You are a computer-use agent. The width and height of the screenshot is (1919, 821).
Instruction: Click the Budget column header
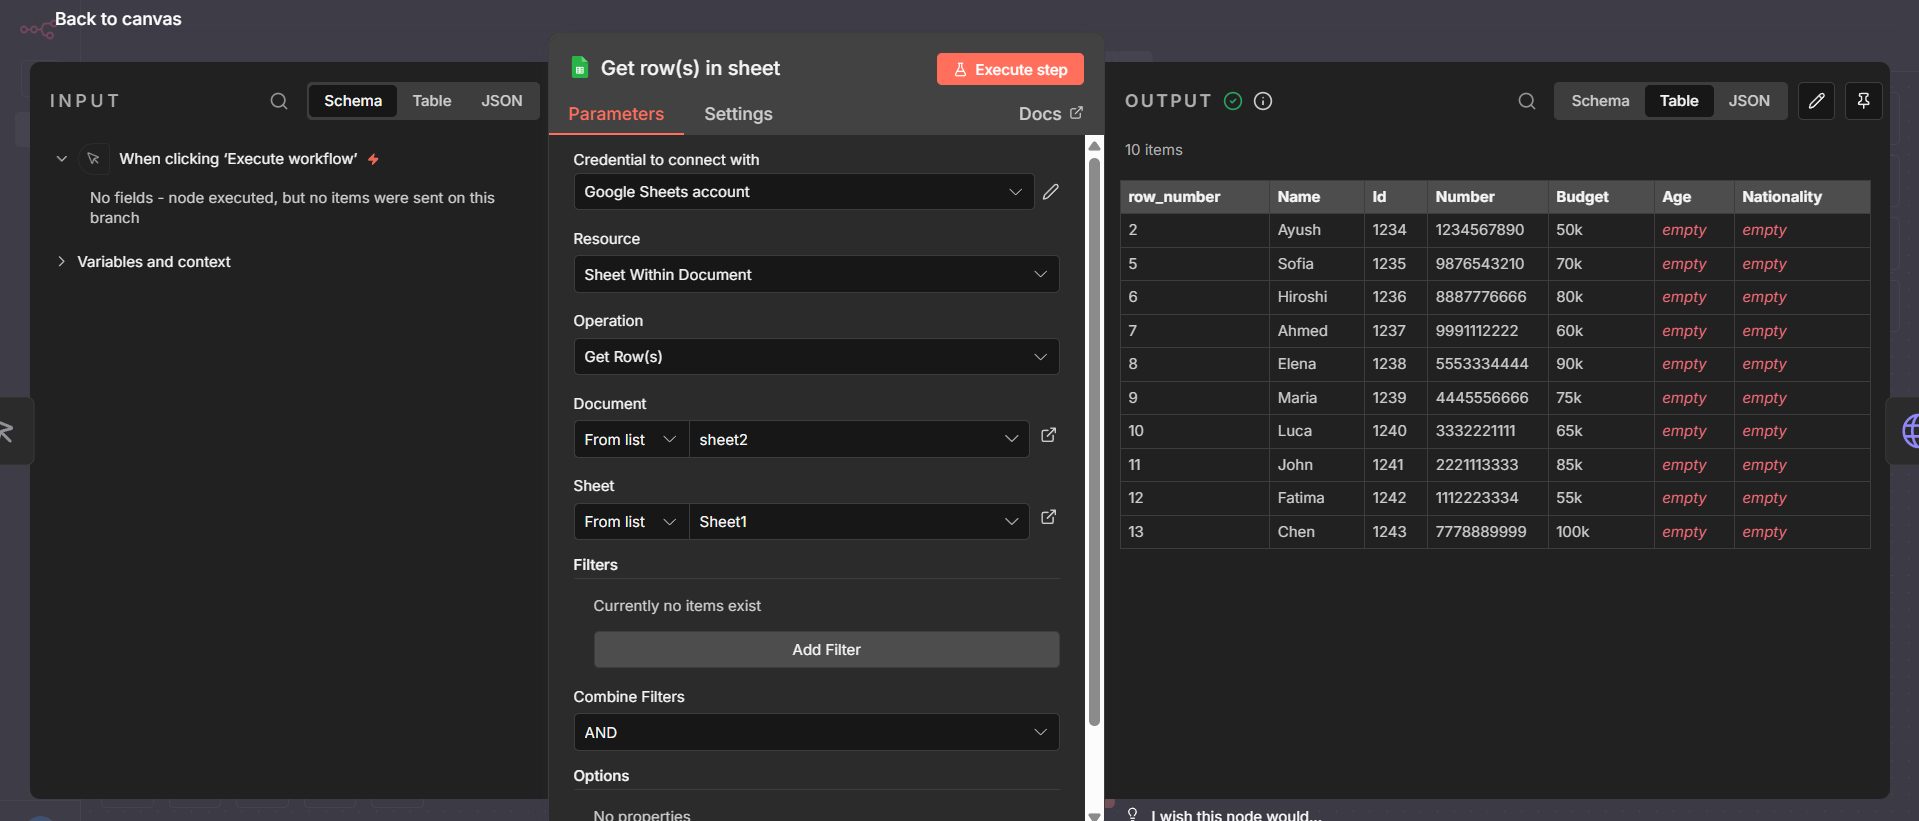tap(1601, 197)
